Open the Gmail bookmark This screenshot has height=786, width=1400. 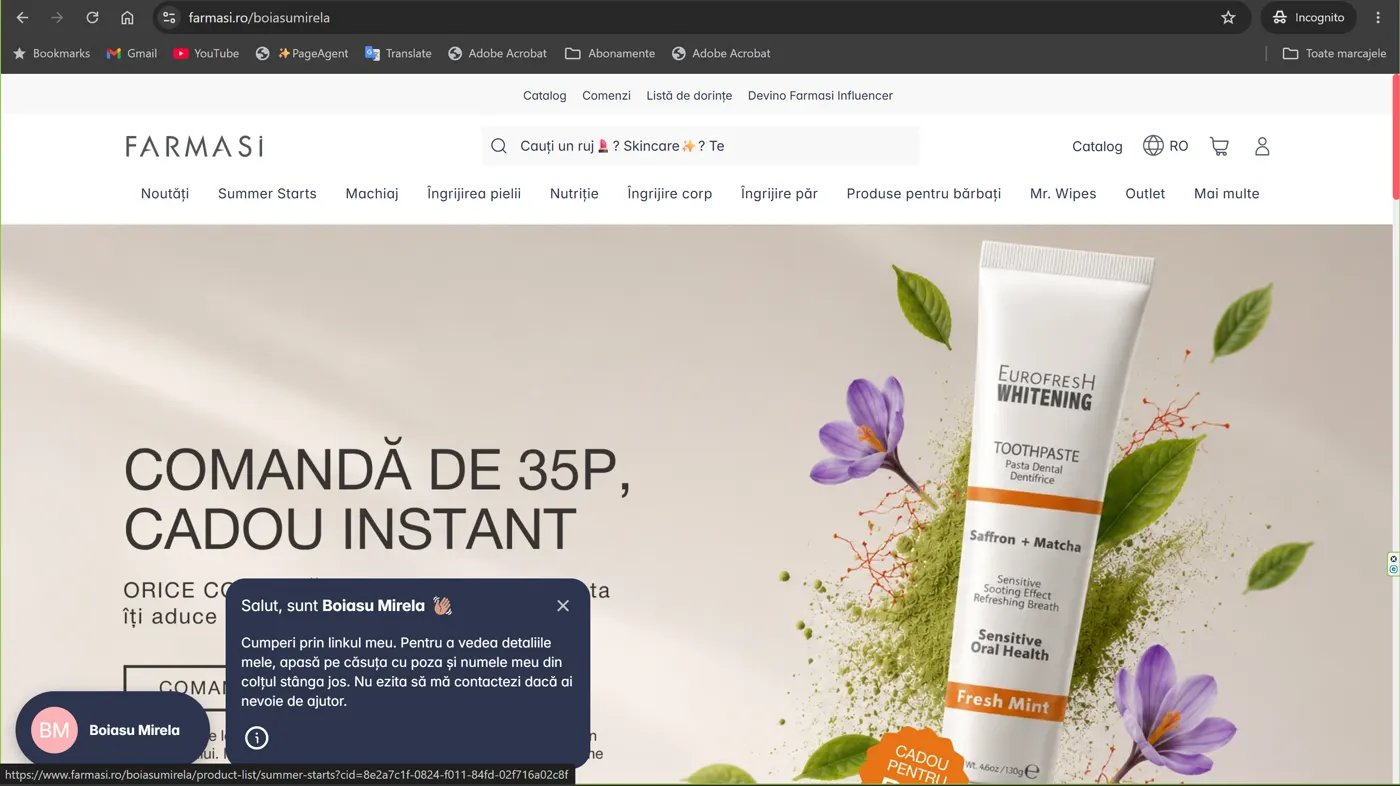click(x=132, y=53)
